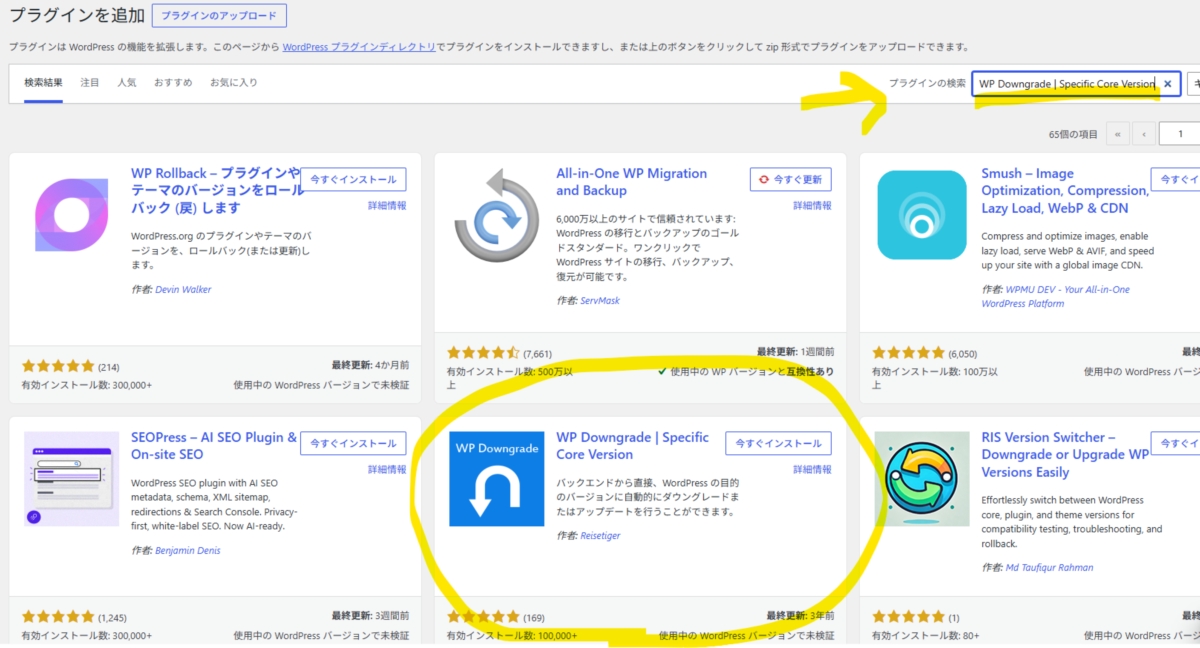Click the 有効インストール数: 80+ text

point(926,635)
